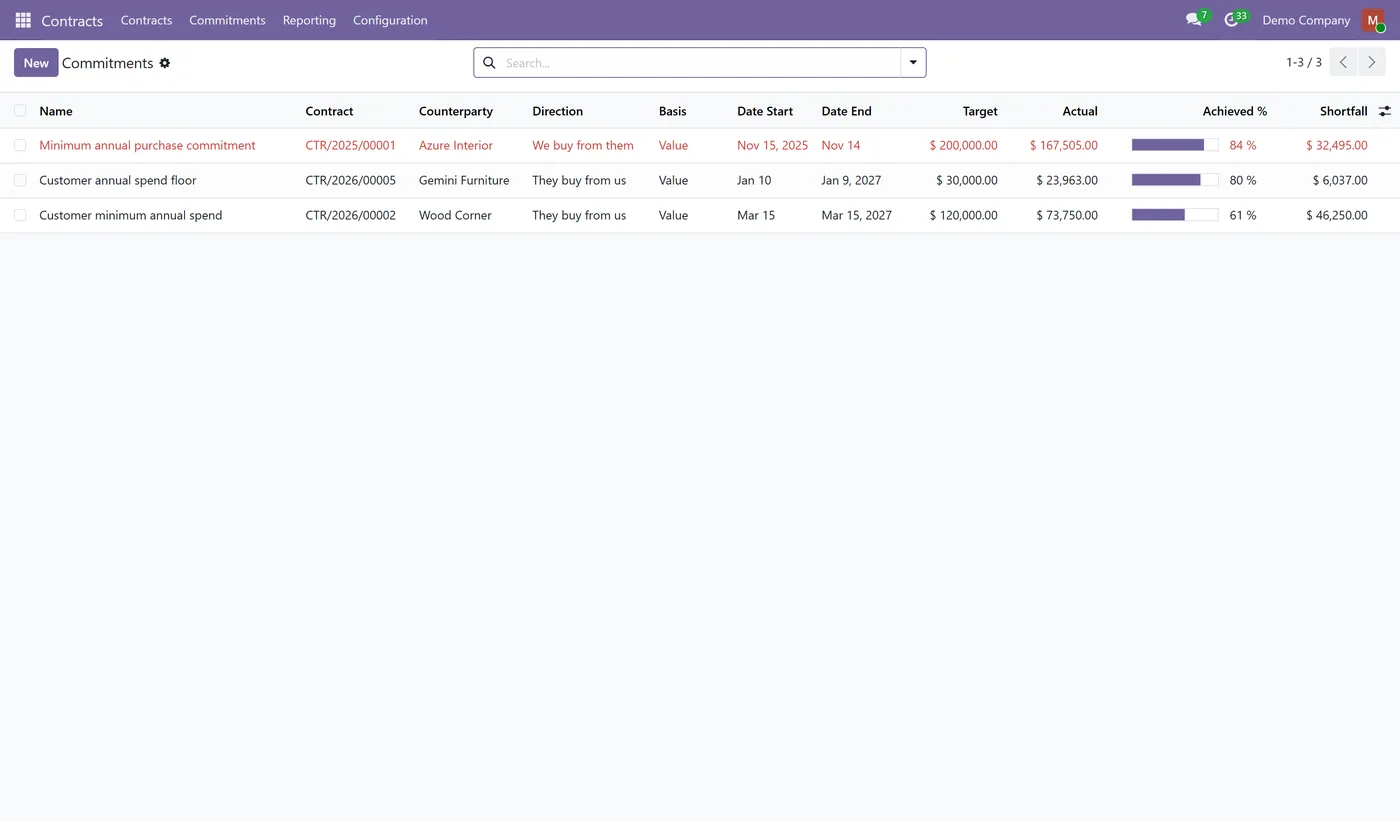Image resolution: width=1400 pixels, height=822 pixels.
Task: Sort by the Target column header
Action: tap(980, 111)
